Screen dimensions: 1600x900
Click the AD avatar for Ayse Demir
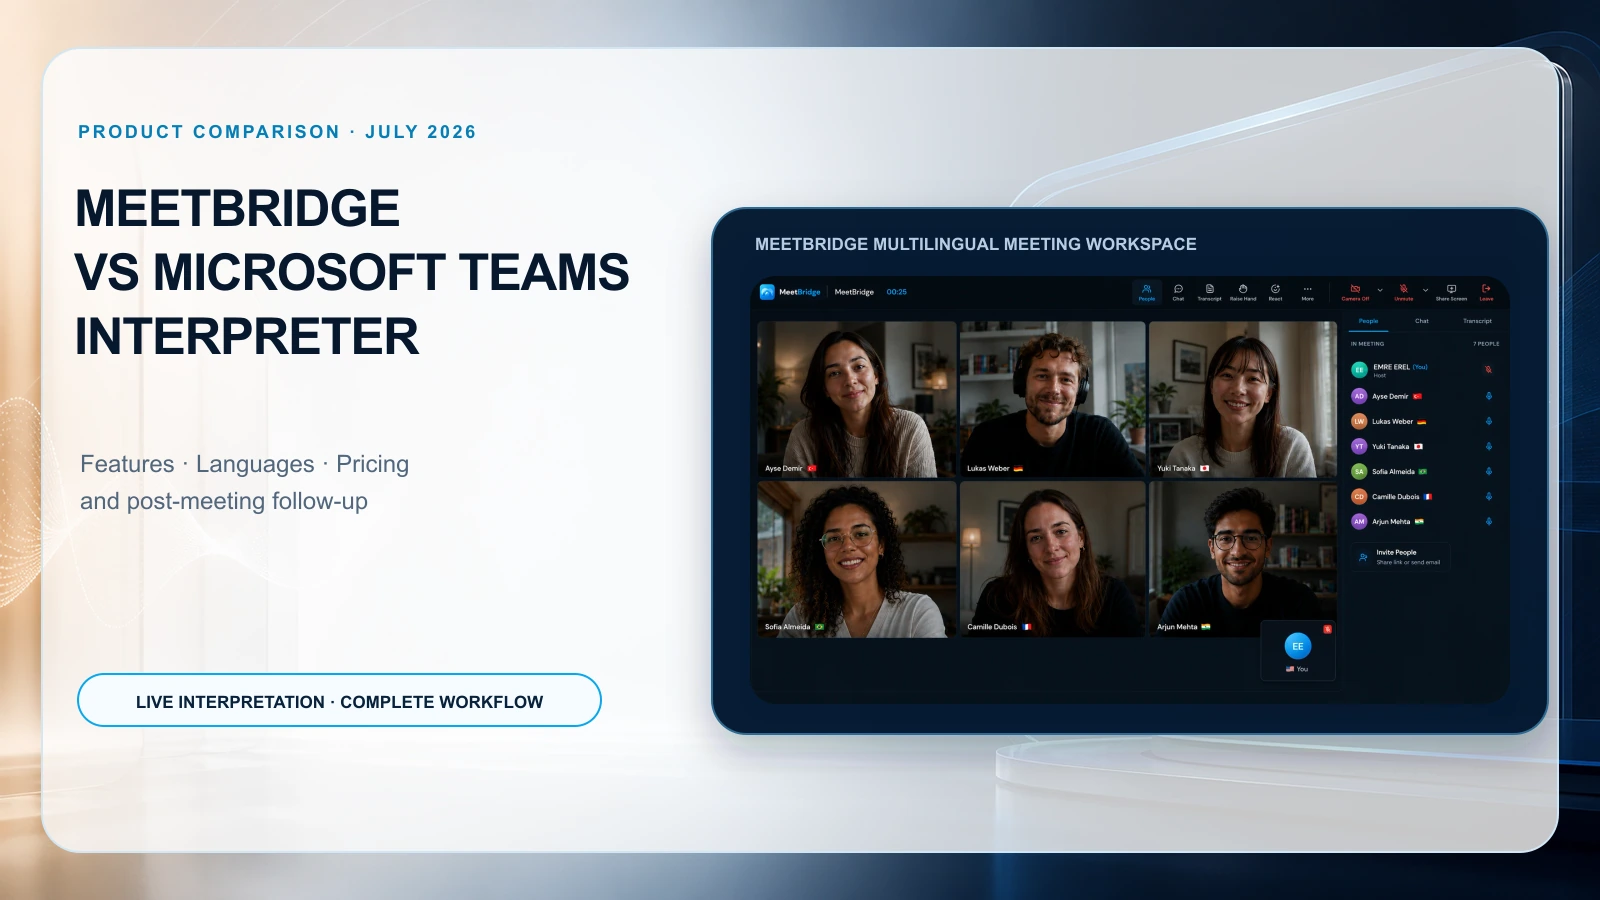tap(1359, 396)
